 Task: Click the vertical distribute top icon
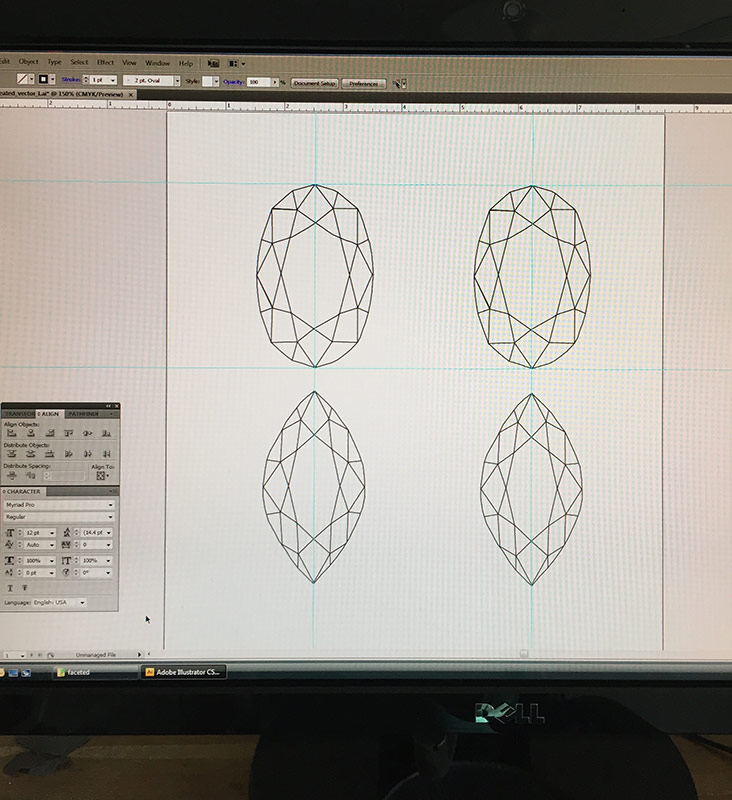[11, 454]
